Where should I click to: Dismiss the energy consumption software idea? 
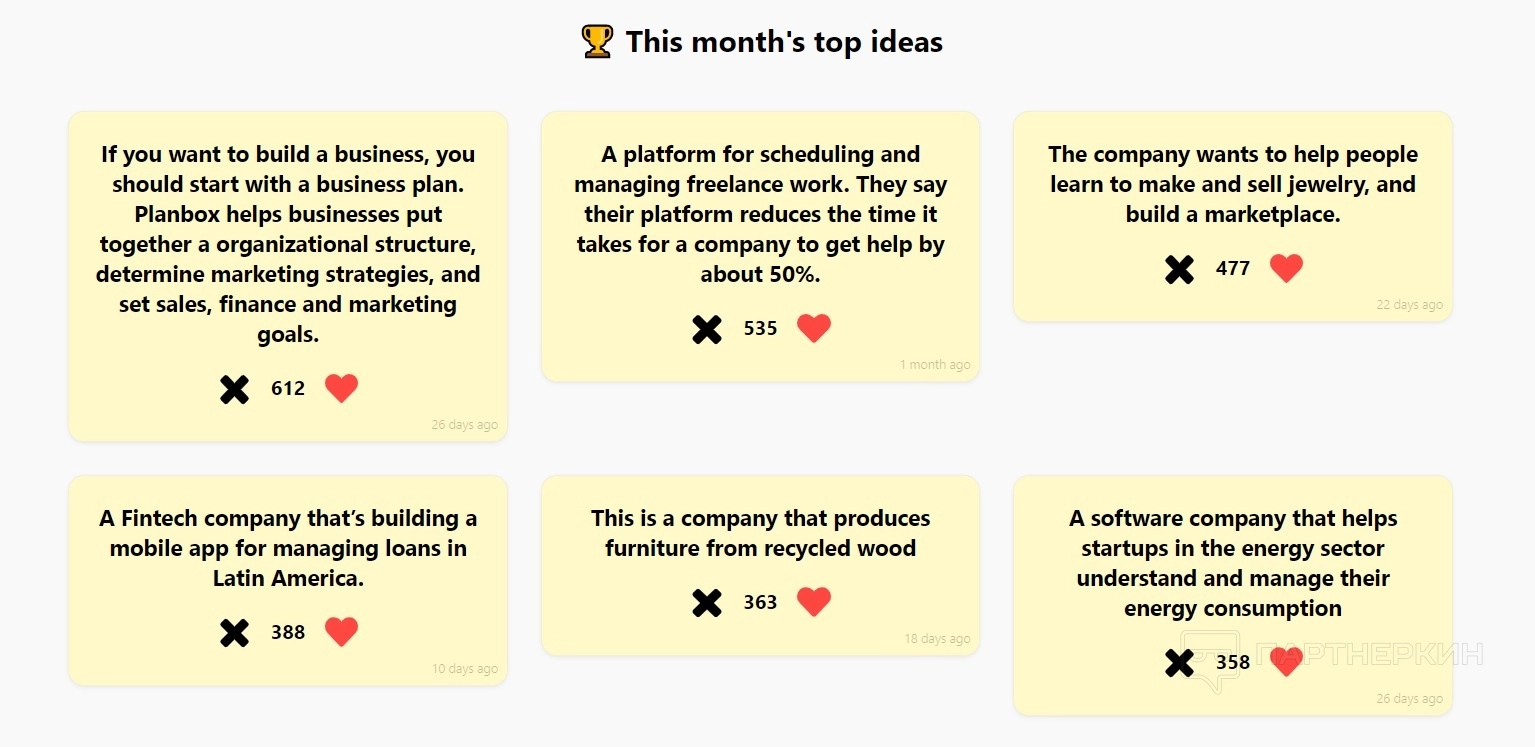tap(1179, 663)
